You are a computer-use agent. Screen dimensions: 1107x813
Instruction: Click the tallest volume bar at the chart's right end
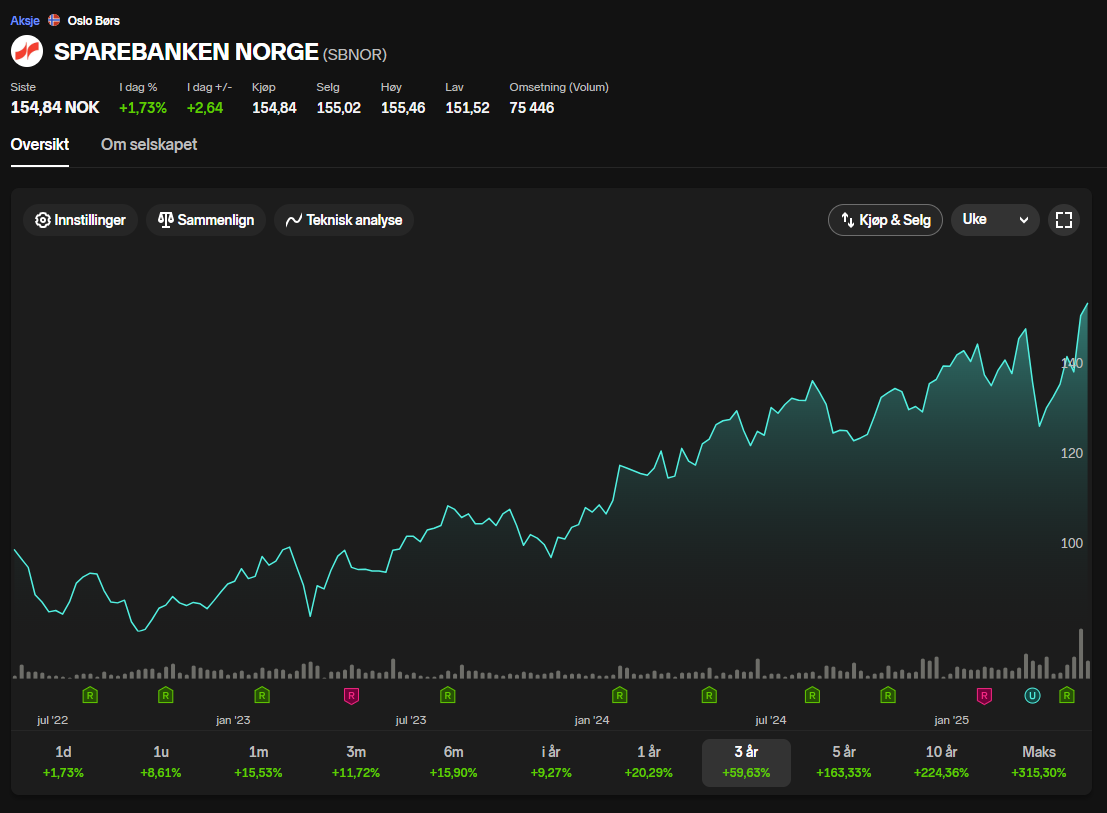(x=1081, y=654)
